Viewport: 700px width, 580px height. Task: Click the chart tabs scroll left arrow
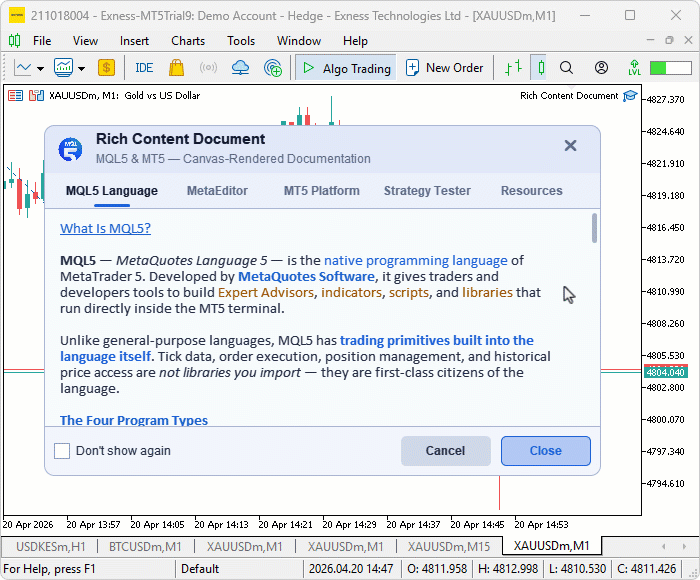[664, 547]
